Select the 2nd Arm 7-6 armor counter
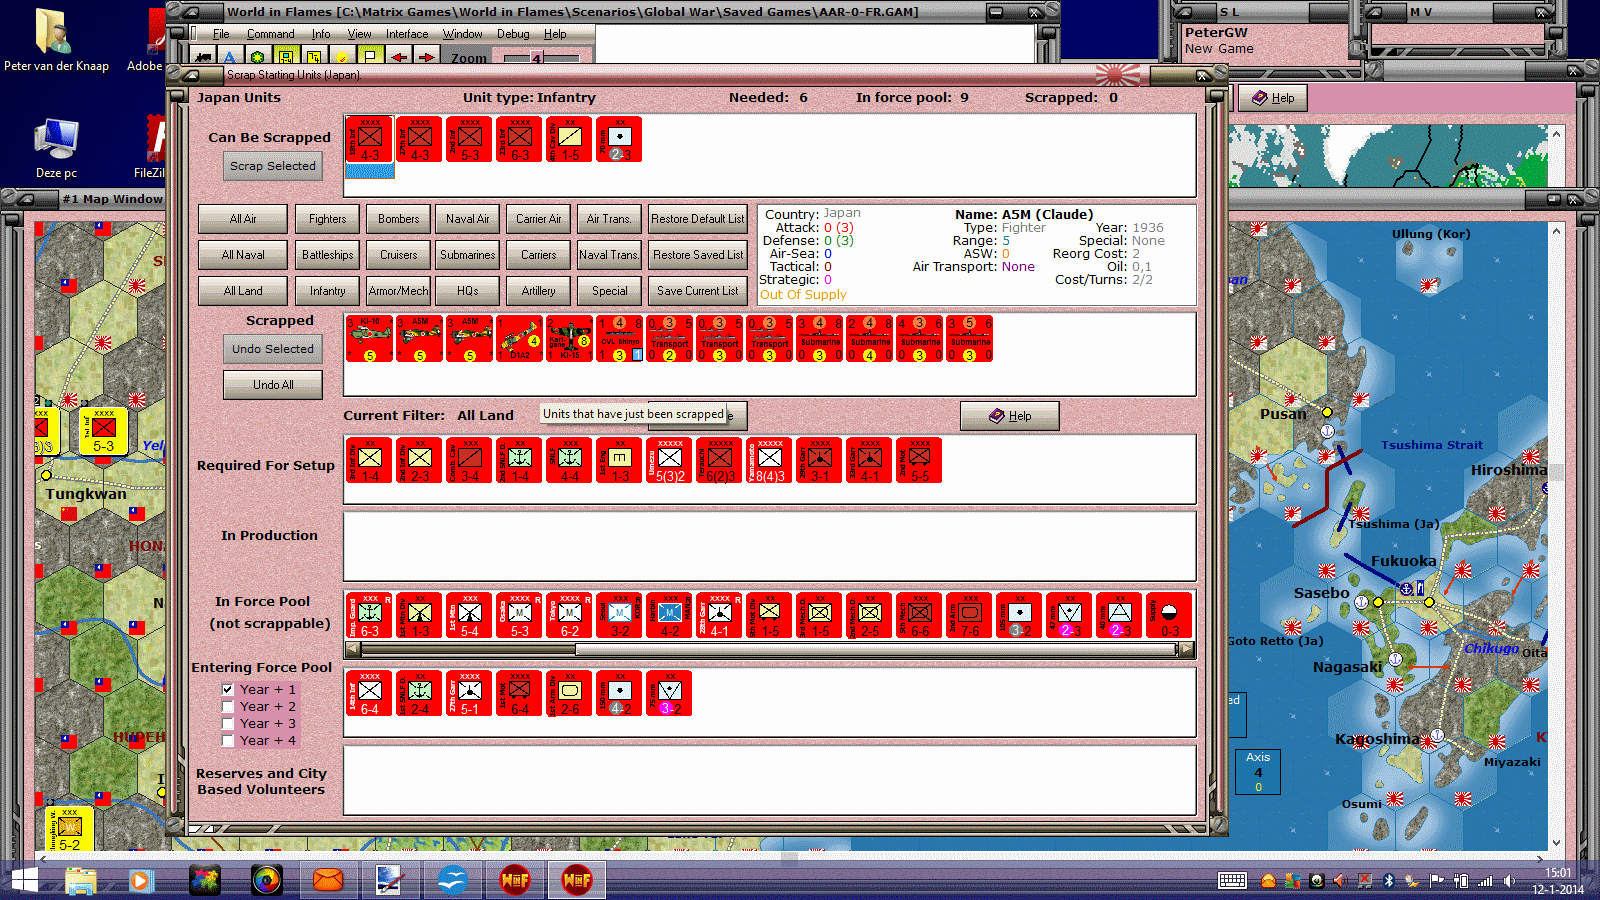This screenshot has height=900, width=1600. coord(969,615)
